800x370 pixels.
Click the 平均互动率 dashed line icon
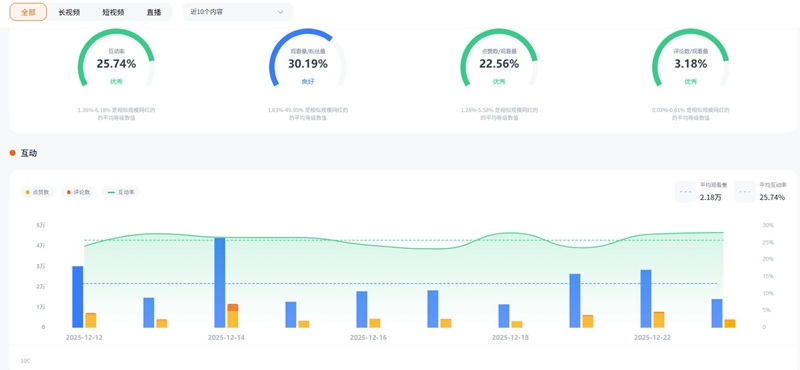[x=745, y=192]
